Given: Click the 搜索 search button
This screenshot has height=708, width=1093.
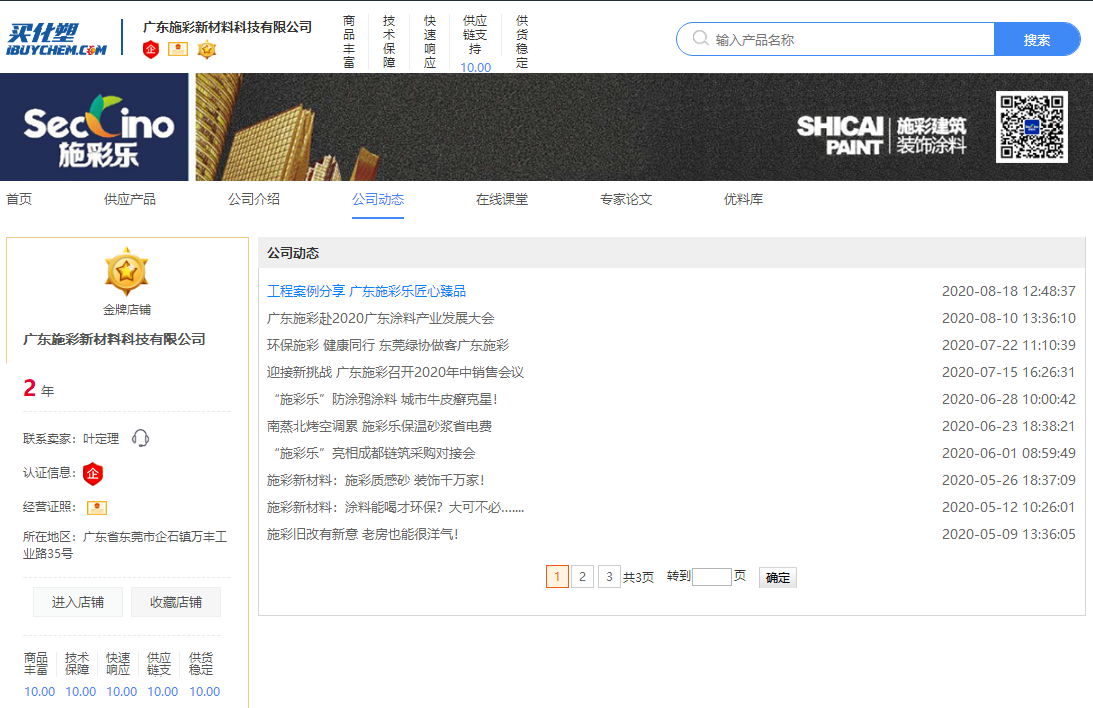Looking at the screenshot, I should 1037,40.
